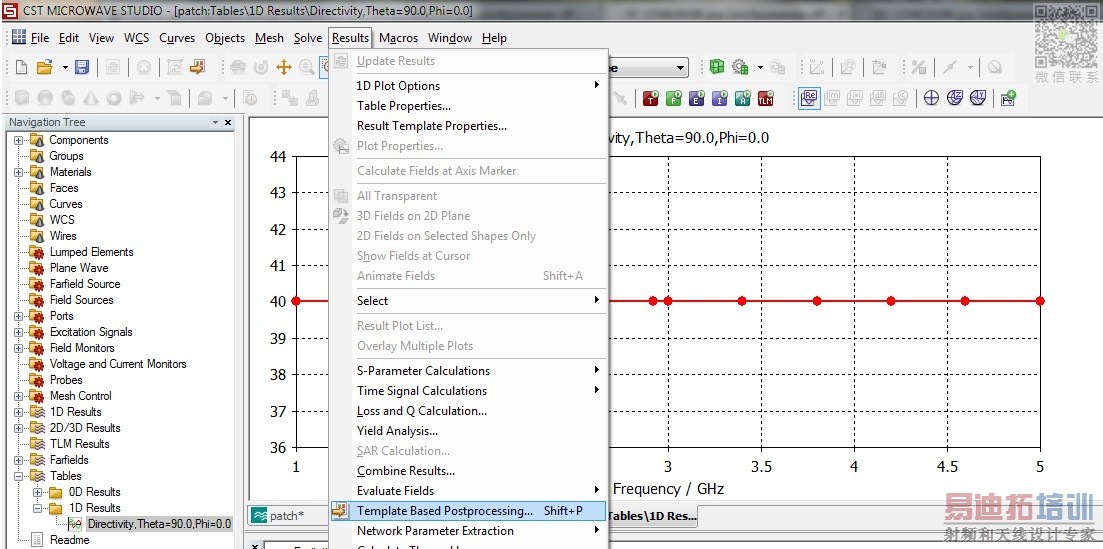The image size is (1103, 549).
Task: Open 1D Plot Options submenu
Action: coord(468,86)
